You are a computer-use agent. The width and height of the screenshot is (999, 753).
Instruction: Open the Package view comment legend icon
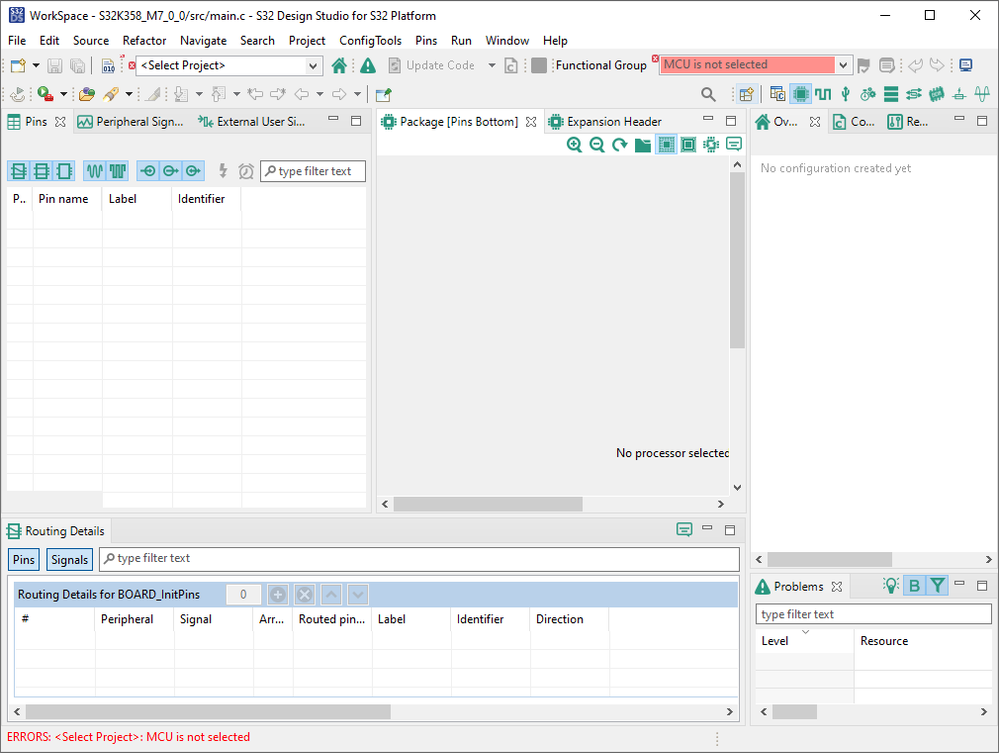pyautogui.click(x=734, y=145)
